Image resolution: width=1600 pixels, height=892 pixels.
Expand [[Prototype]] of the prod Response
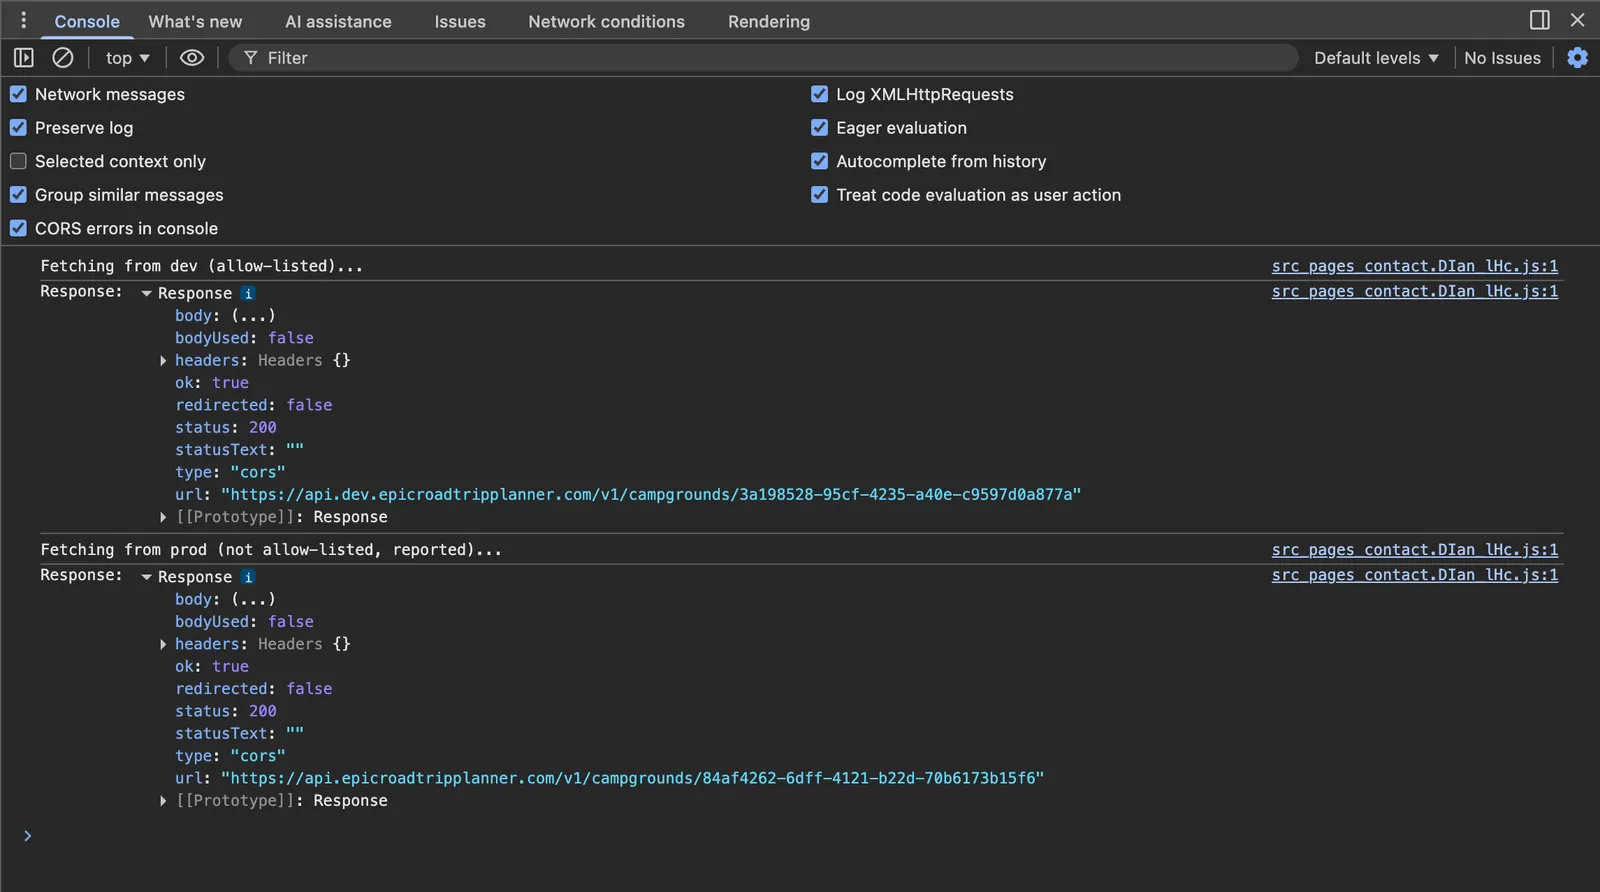tap(163, 801)
